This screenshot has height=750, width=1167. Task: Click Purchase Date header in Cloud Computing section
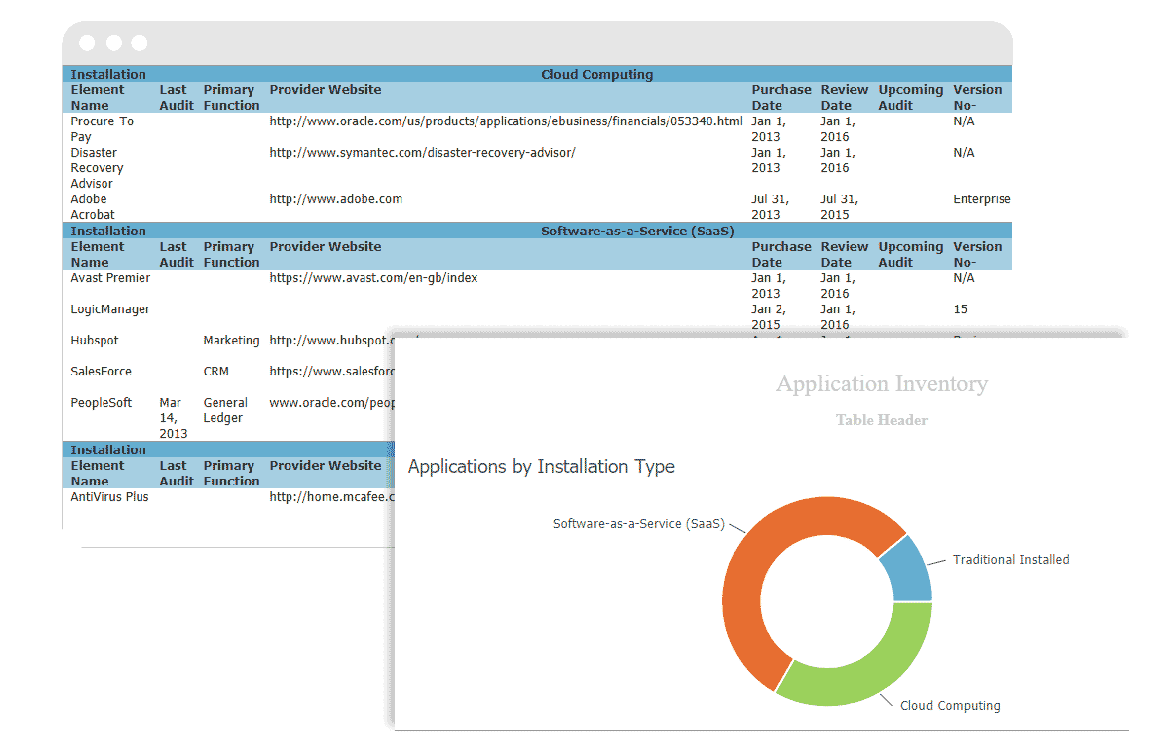tap(781, 97)
